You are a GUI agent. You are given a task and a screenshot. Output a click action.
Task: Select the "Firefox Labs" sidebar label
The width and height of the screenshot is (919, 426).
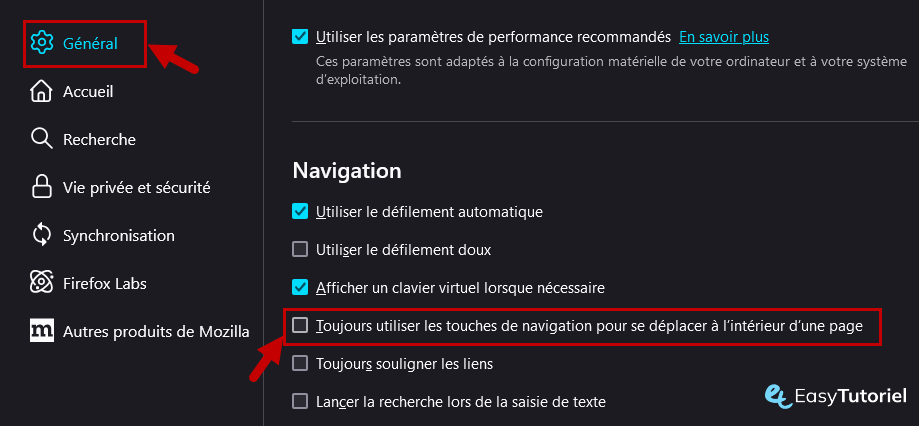point(104,283)
